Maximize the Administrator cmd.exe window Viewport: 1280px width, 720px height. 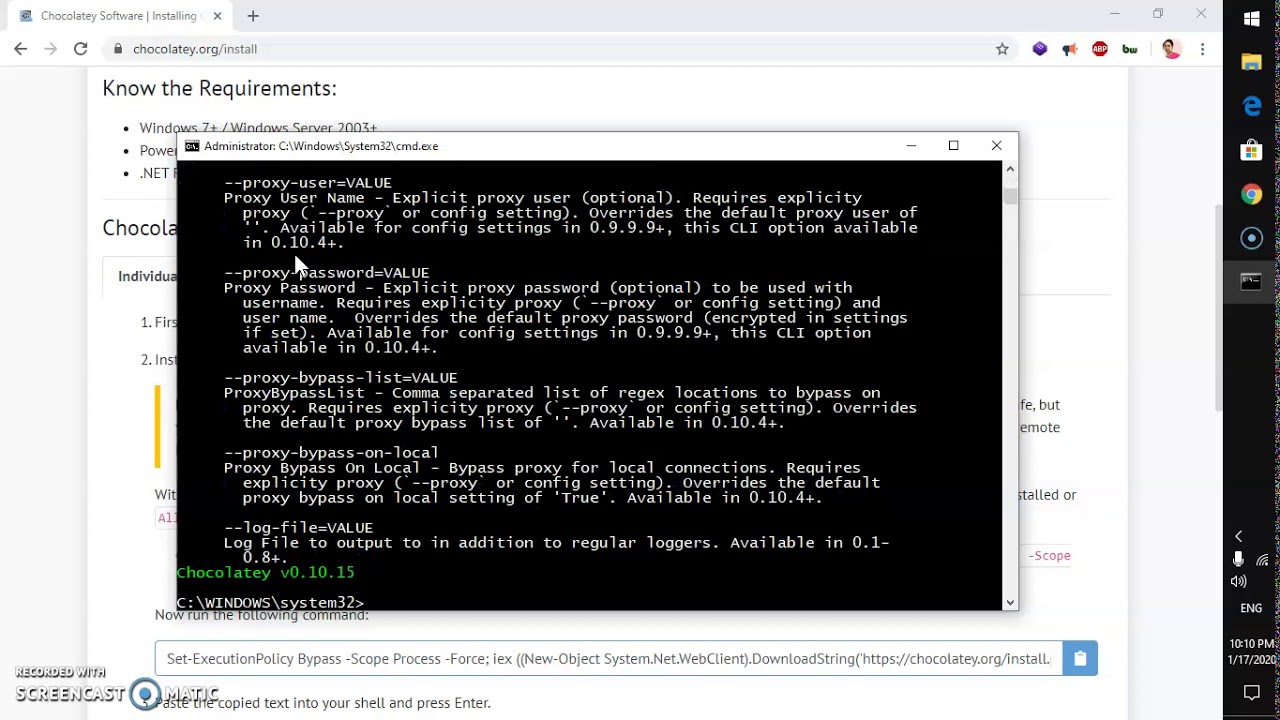pos(954,146)
